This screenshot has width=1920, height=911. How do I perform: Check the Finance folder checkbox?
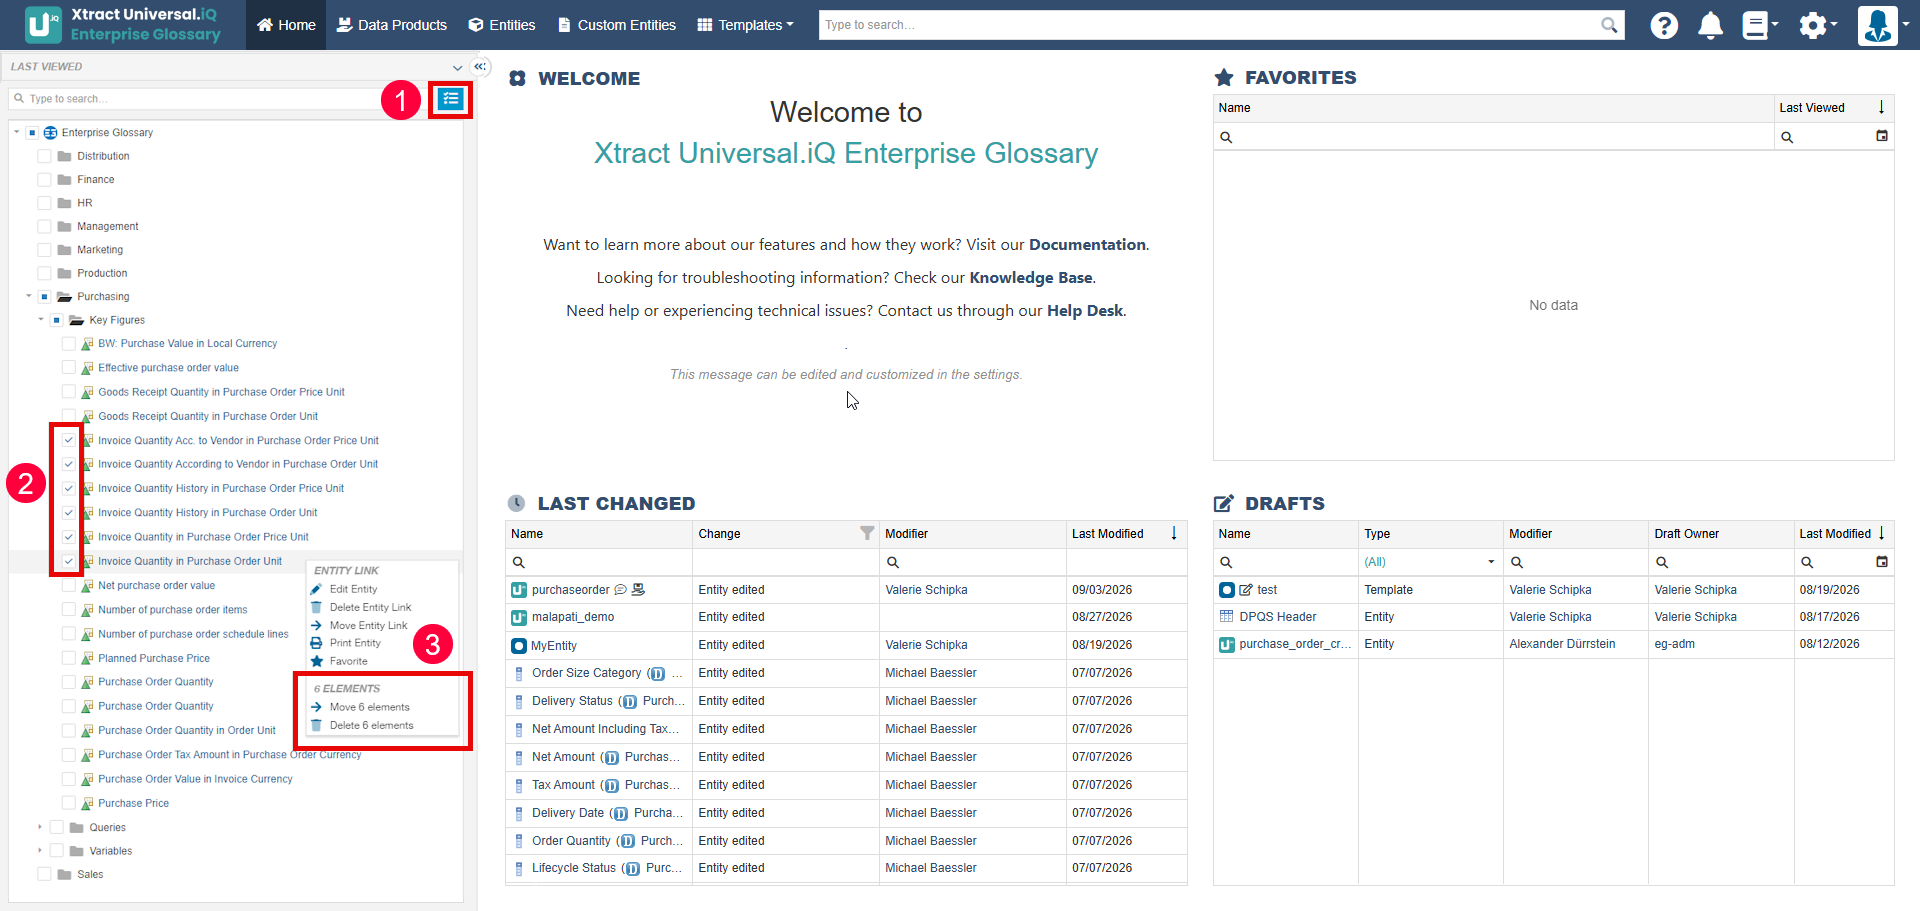[x=44, y=179]
